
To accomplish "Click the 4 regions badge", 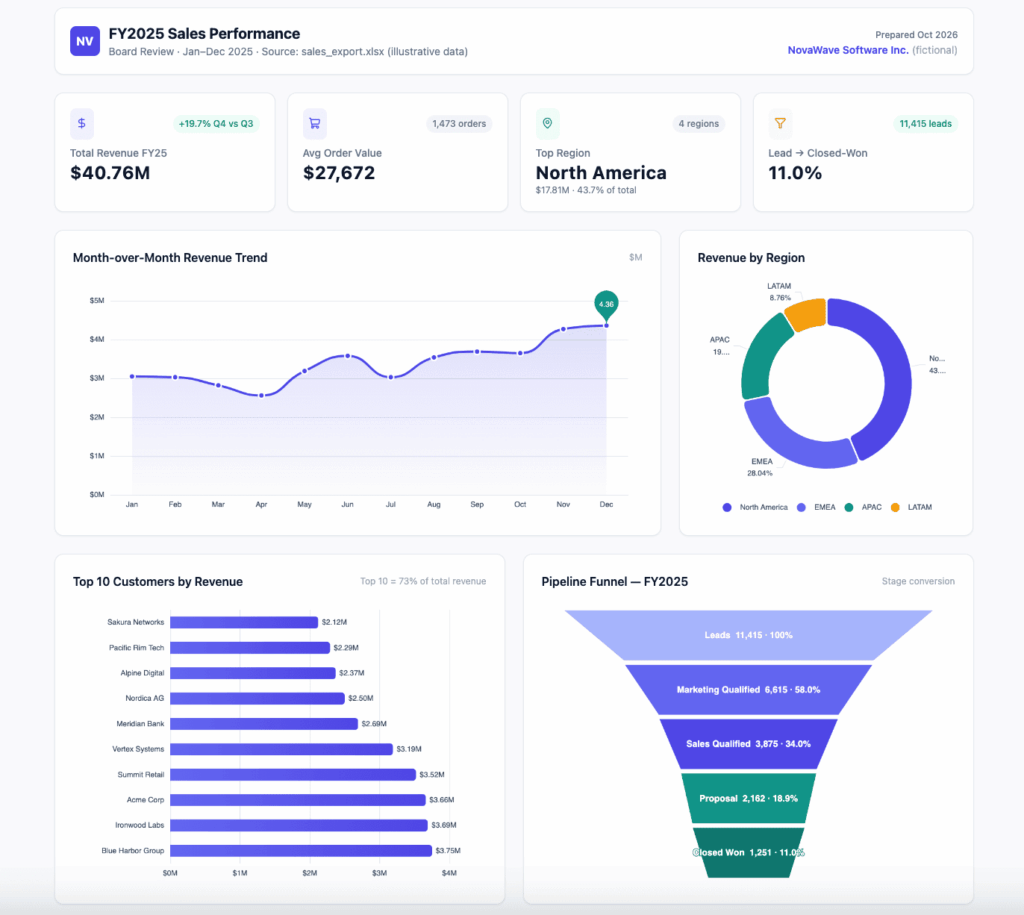I will (x=698, y=123).
